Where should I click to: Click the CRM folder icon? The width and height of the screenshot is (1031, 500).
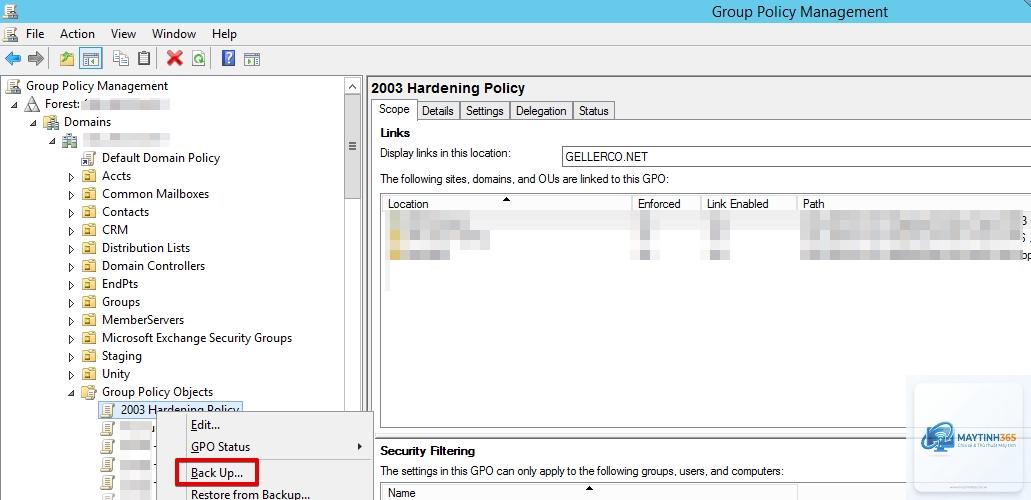tap(89, 230)
